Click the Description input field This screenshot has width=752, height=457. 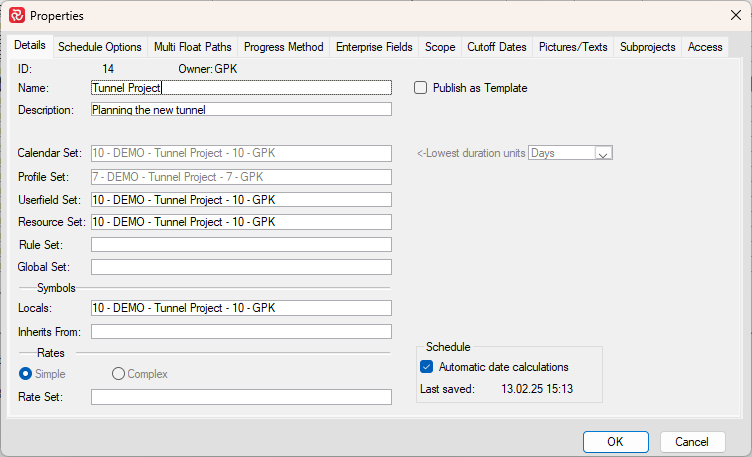[241, 109]
